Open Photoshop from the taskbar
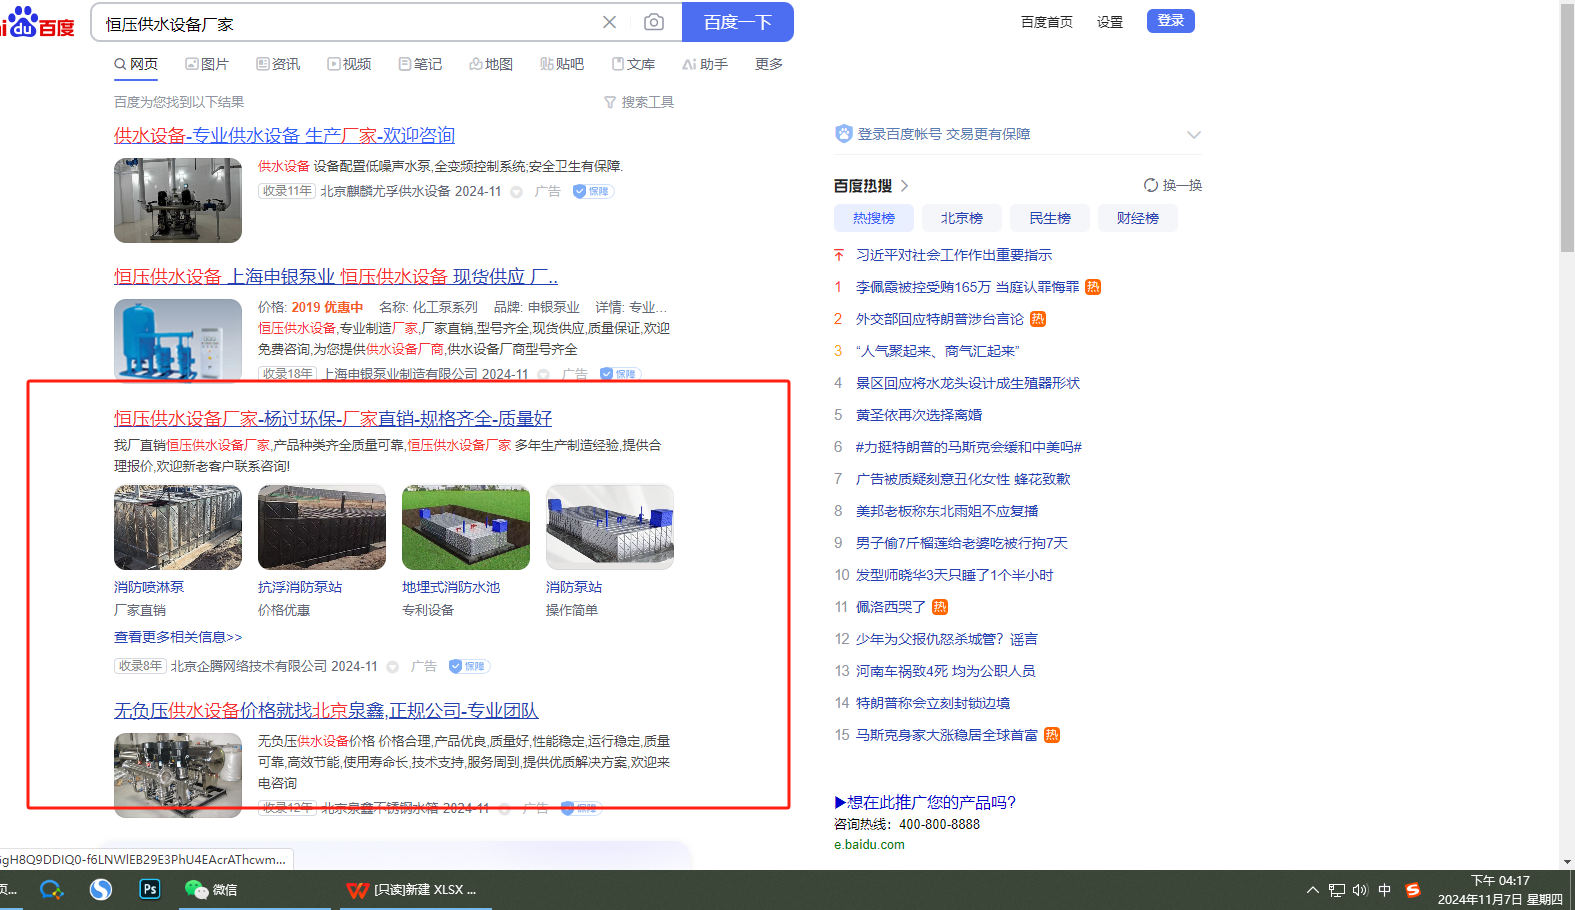 (149, 889)
